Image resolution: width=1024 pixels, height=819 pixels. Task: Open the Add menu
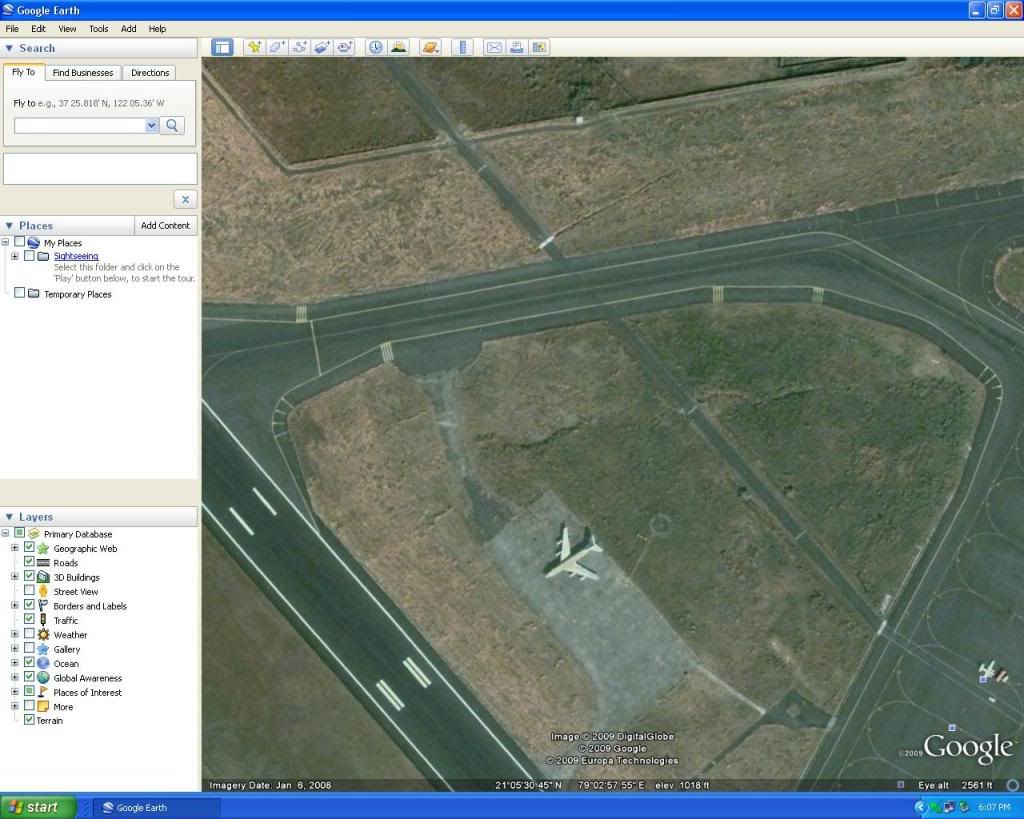[129, 29]
